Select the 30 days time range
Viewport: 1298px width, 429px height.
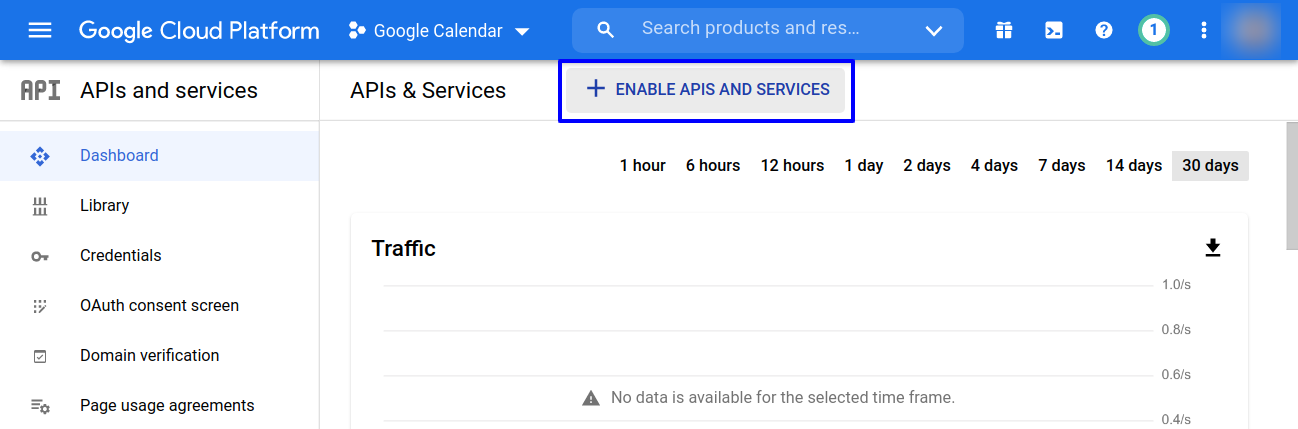tap(1210, 166)
